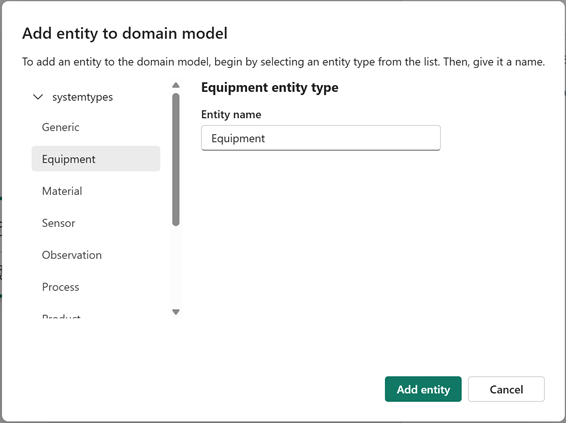Click the scrollbar down arrow in type list

click(x=176, y=312)
